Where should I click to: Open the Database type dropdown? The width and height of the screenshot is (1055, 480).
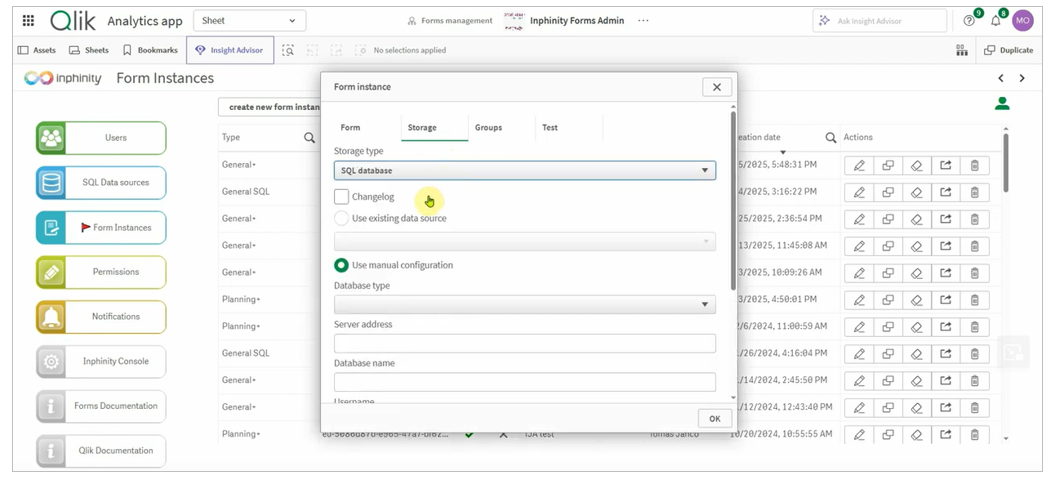pyautogui.click(x=525, y=304)
